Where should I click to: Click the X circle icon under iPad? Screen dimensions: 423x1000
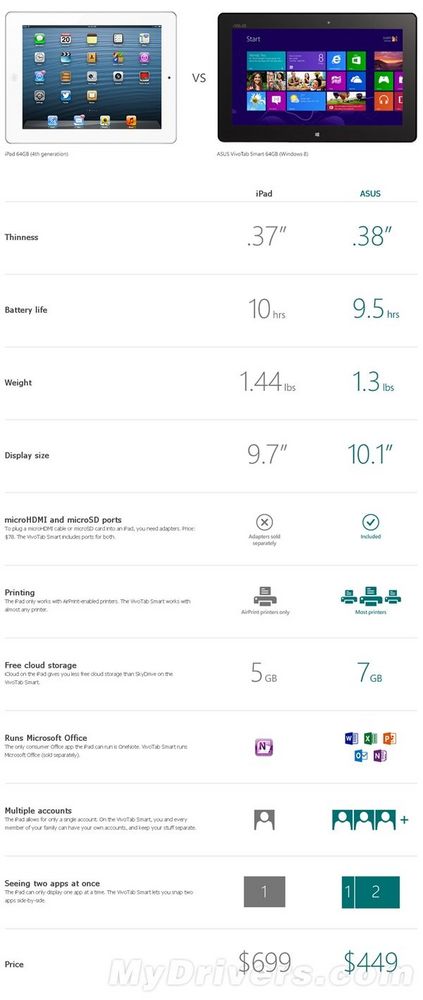tap(264, 523)
